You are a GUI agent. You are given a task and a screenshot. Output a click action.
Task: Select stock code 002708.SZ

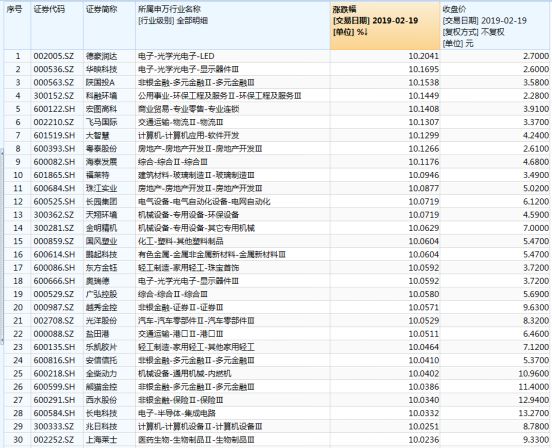click(x=54, y=321)
